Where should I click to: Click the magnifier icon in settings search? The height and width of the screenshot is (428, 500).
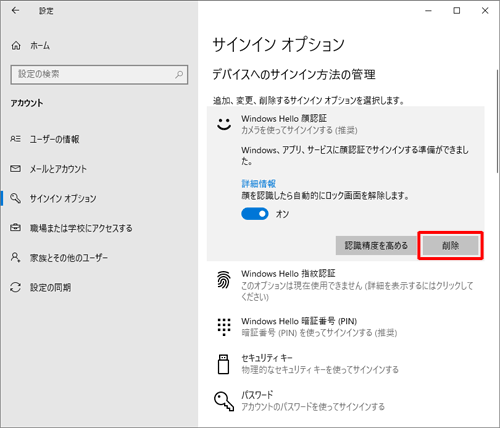coord(179,74)
